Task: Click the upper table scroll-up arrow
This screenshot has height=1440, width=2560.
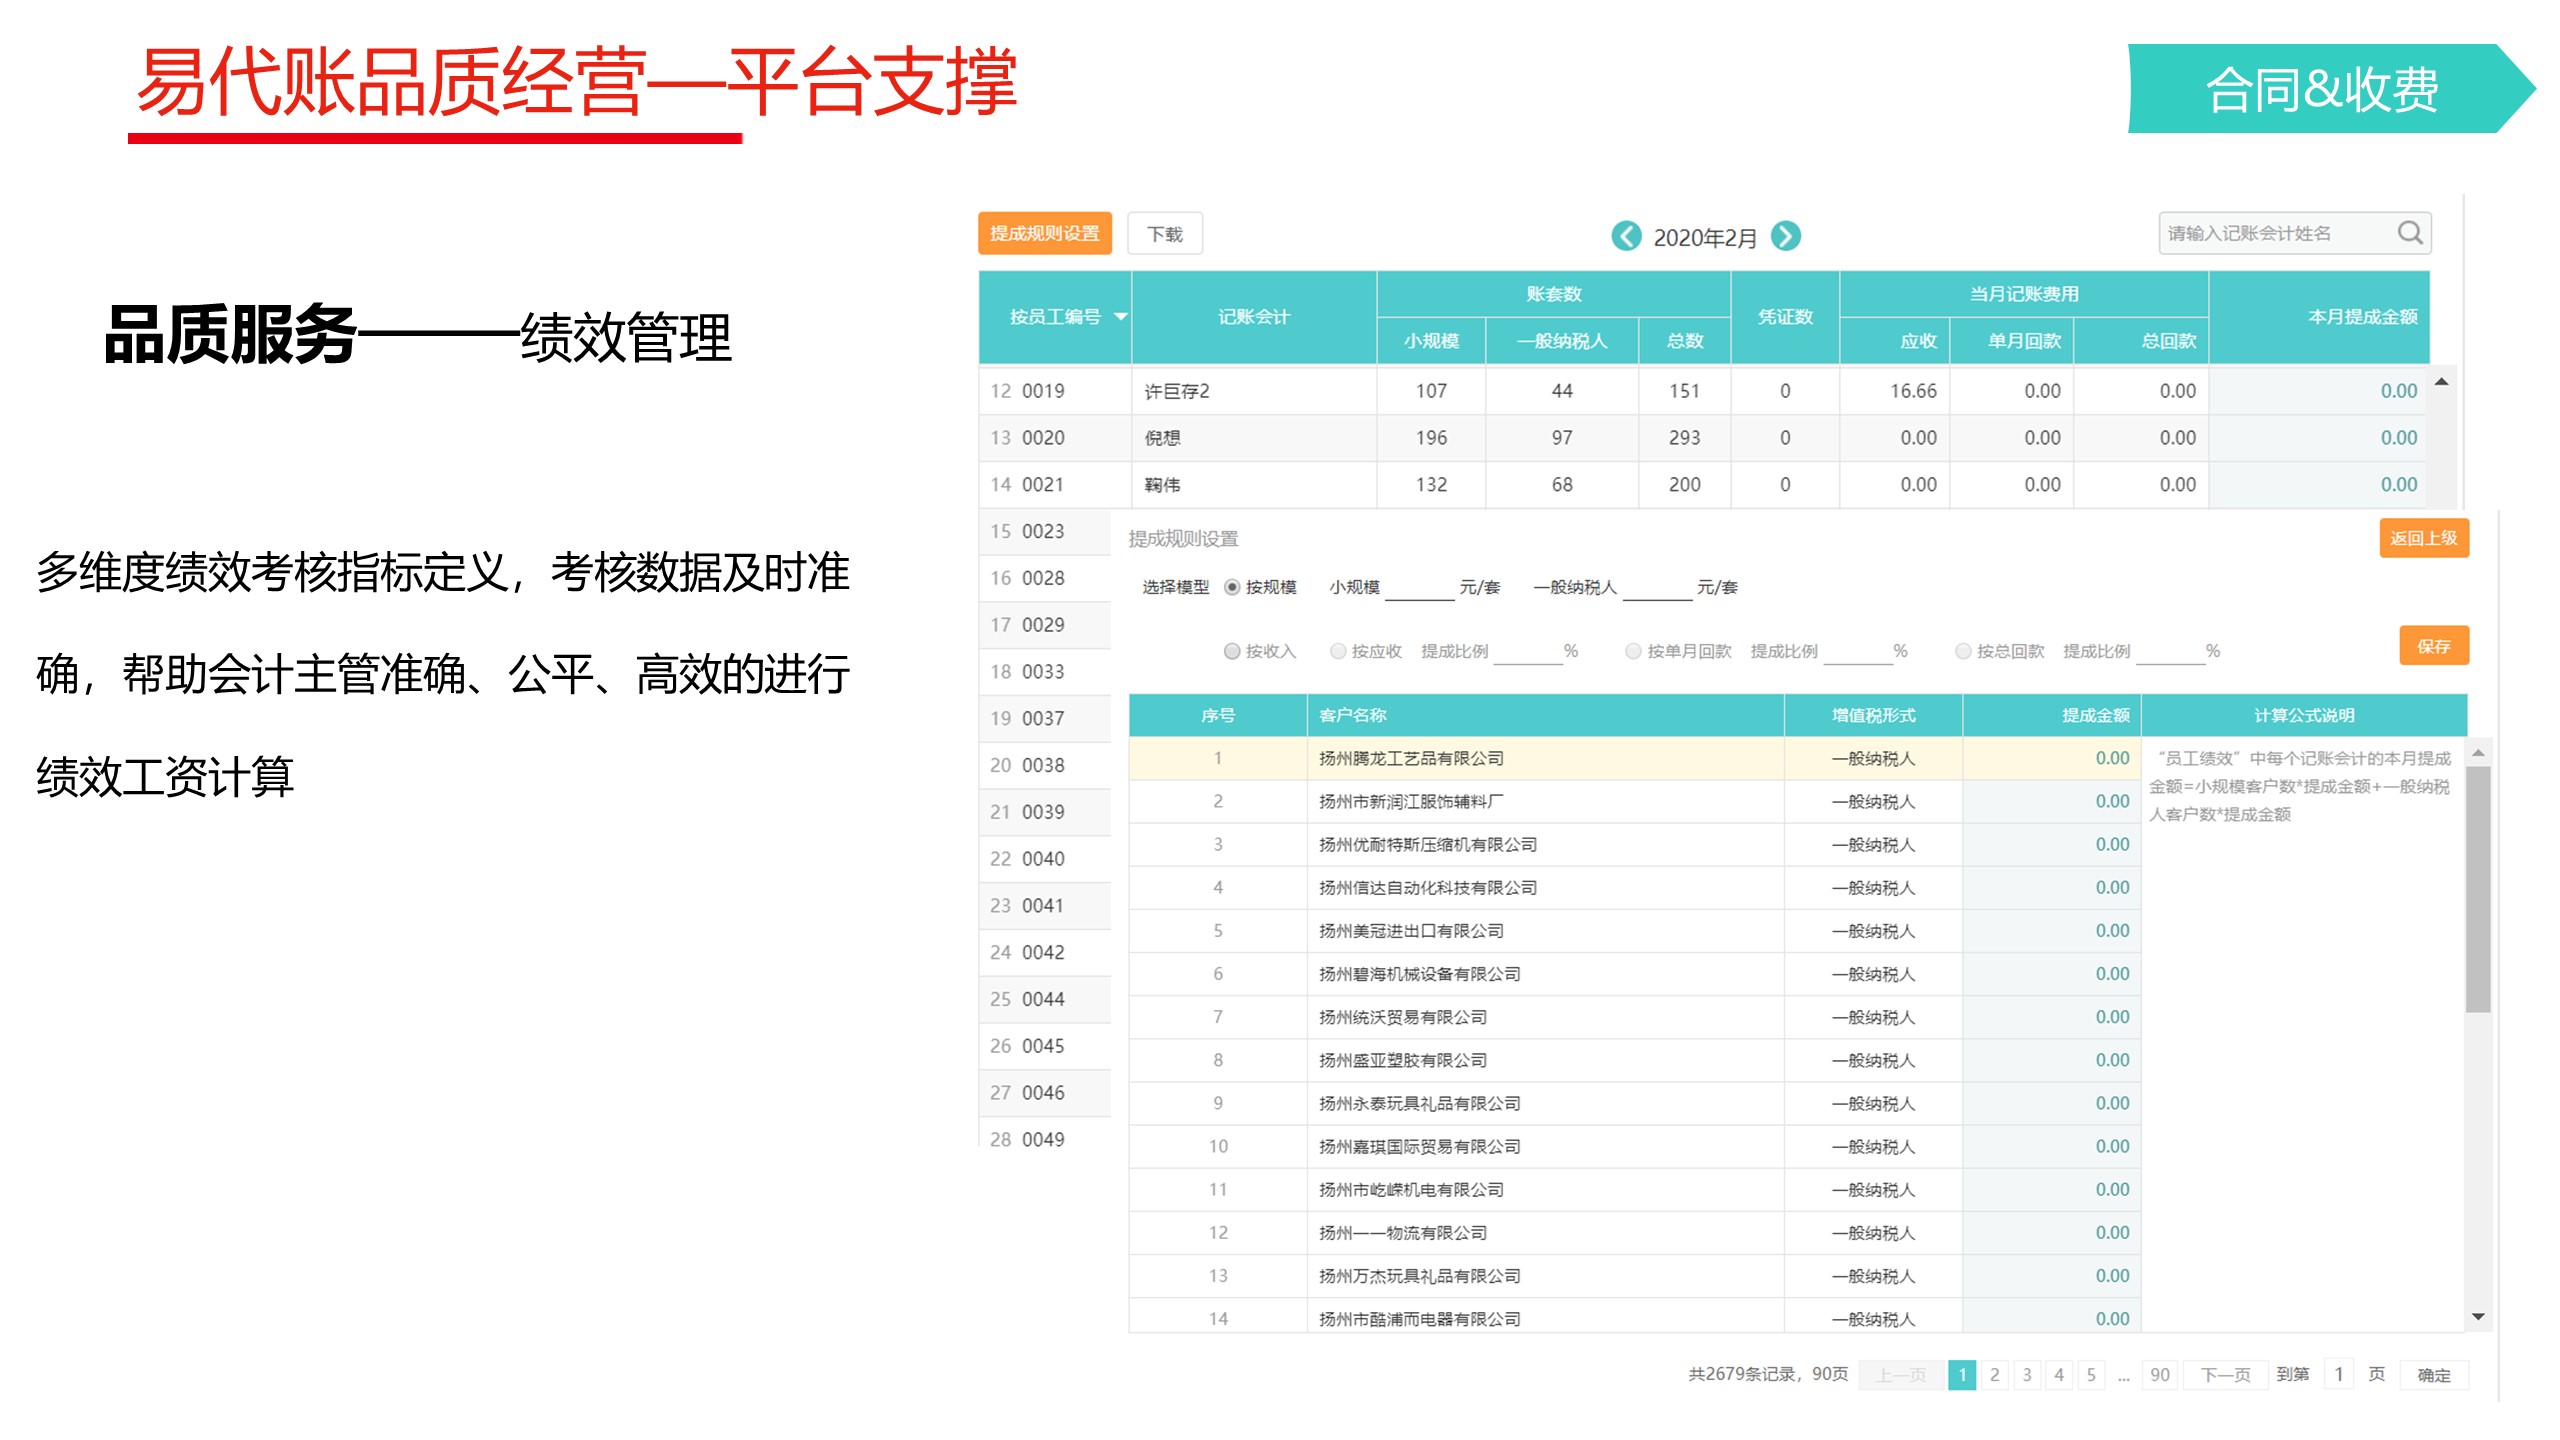Action: tap(2441, 382)
